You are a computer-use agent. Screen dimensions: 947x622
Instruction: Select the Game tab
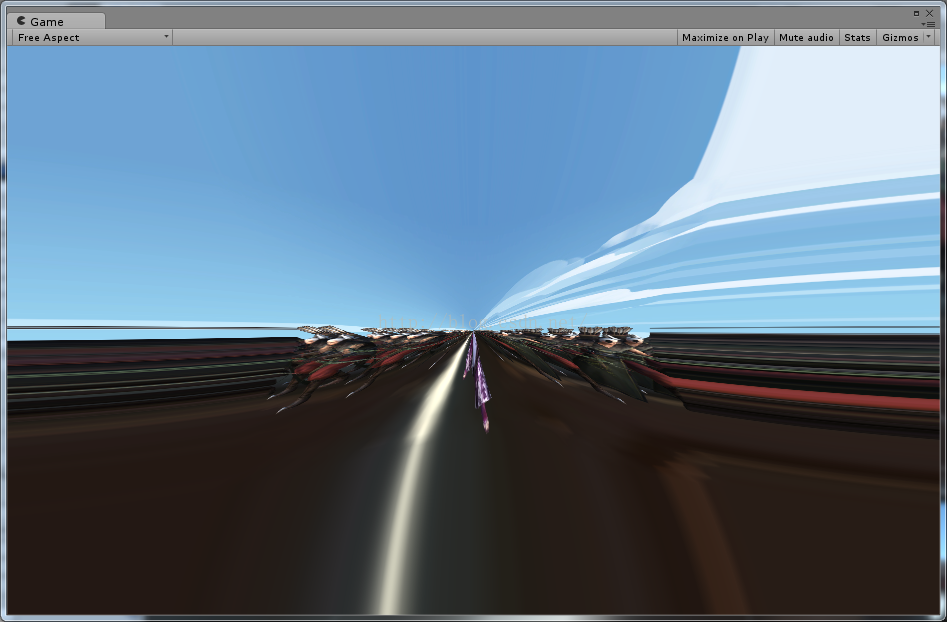point(56,21)
